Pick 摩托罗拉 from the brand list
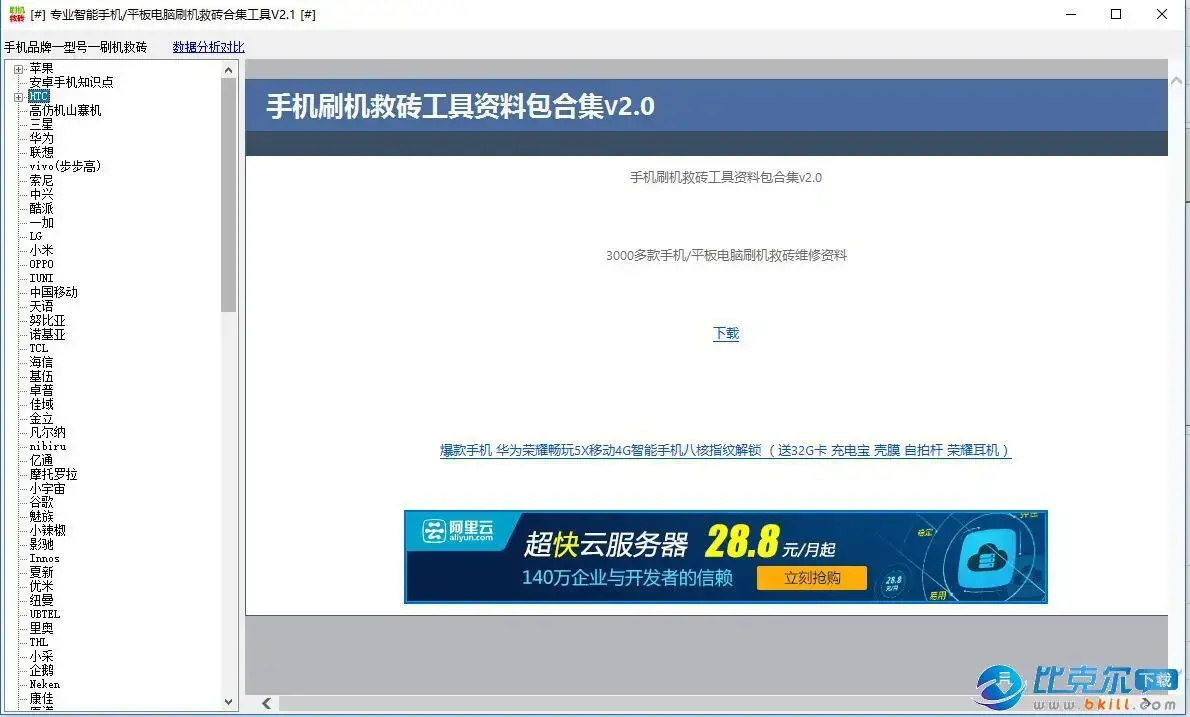 [53, 474]
